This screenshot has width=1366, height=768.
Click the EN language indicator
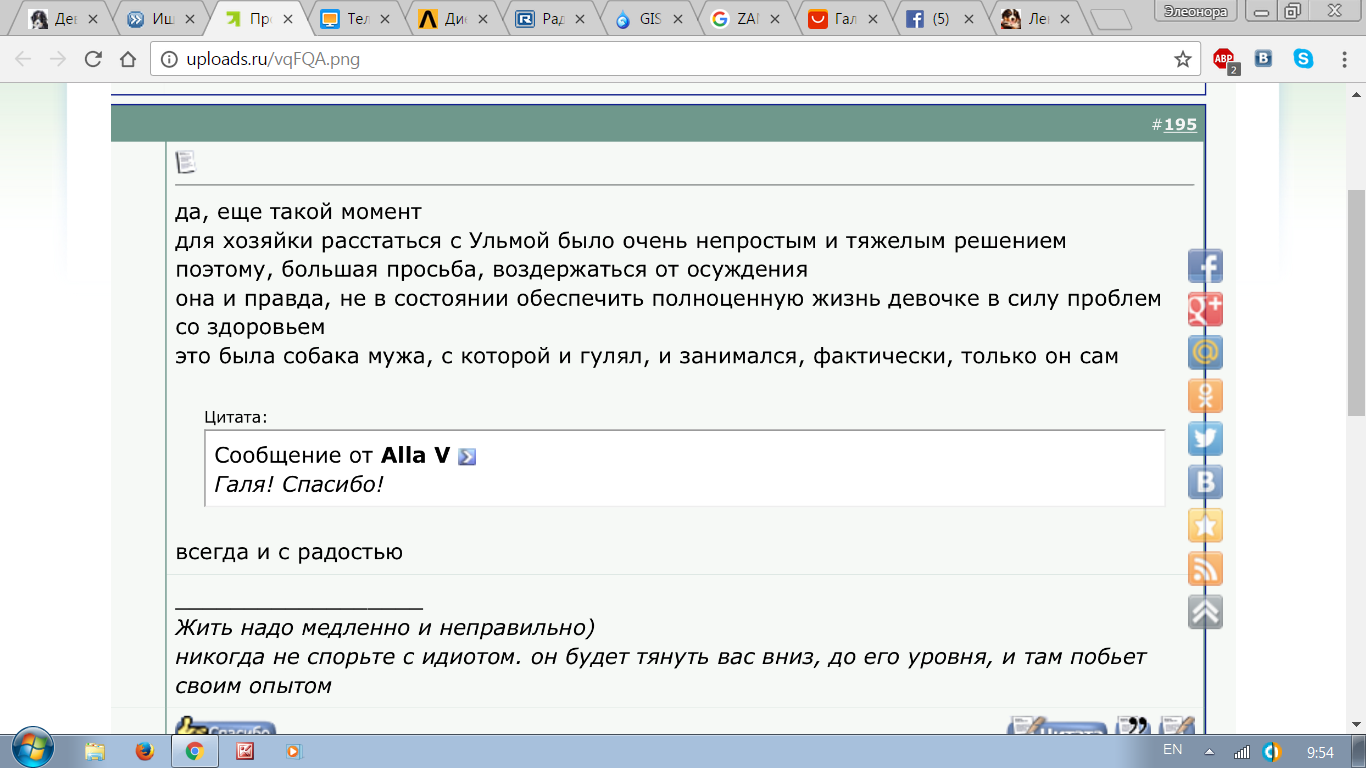tap(1173, 750)
